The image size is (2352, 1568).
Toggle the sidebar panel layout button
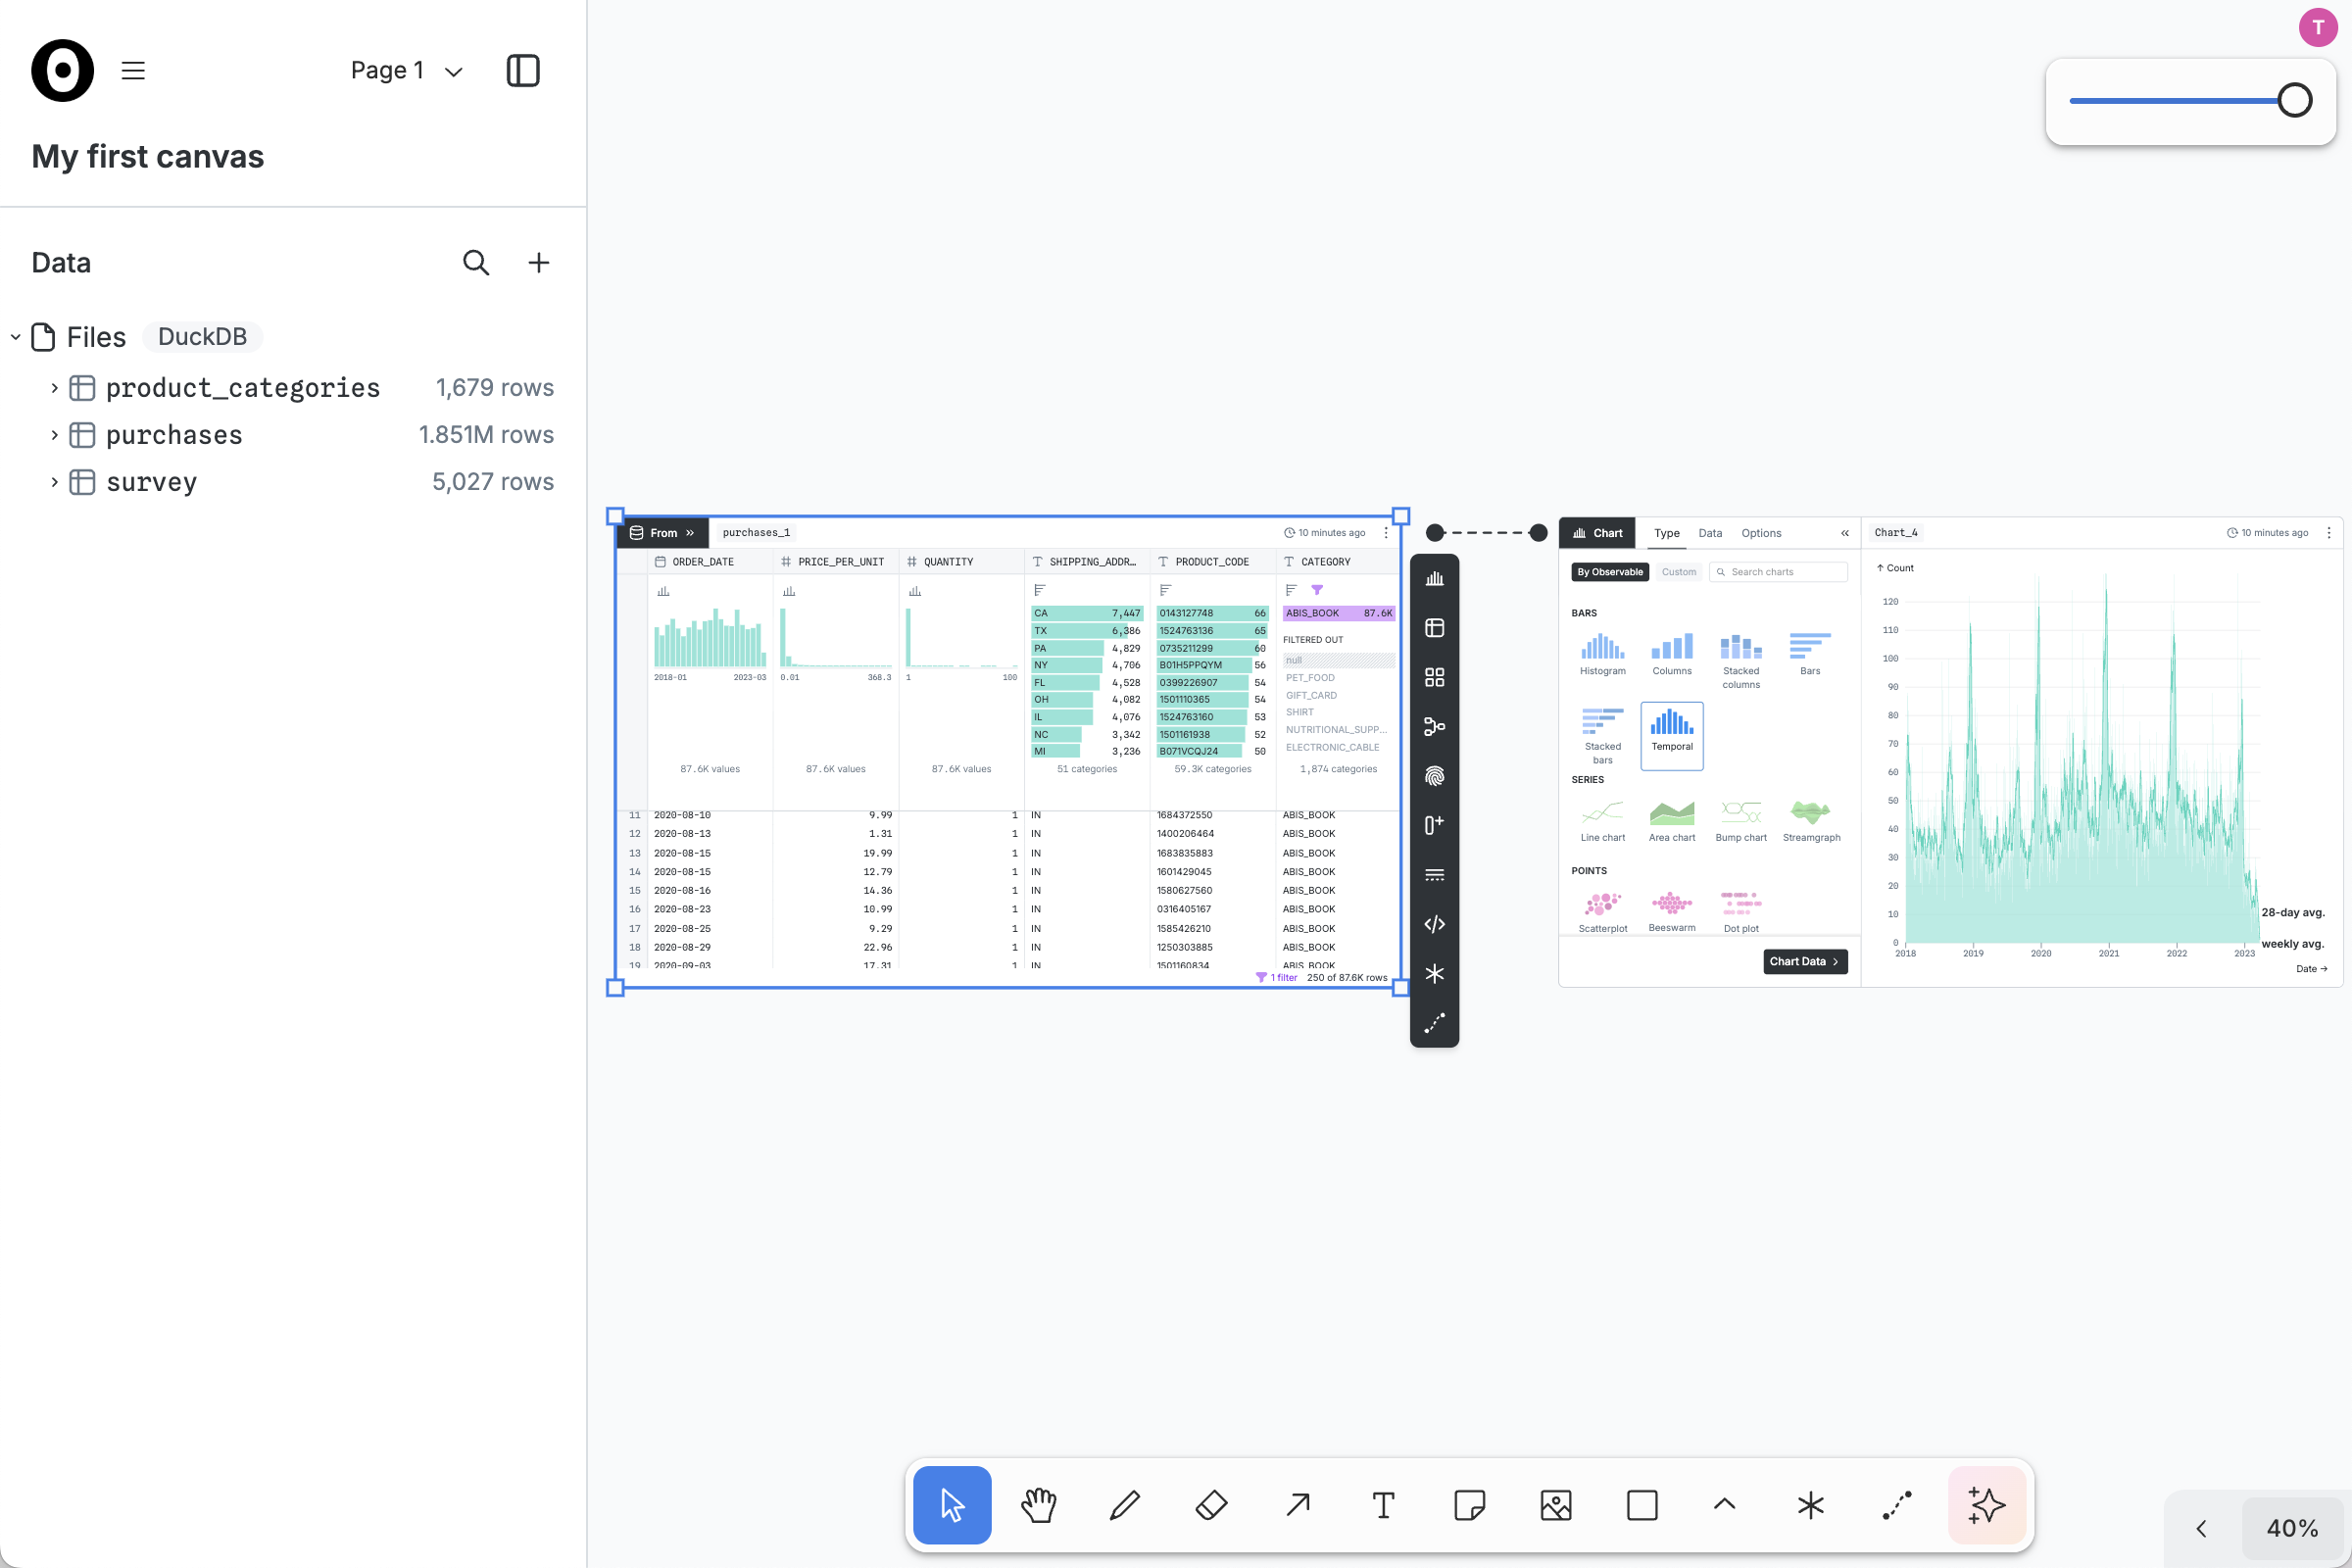(523, 71)
